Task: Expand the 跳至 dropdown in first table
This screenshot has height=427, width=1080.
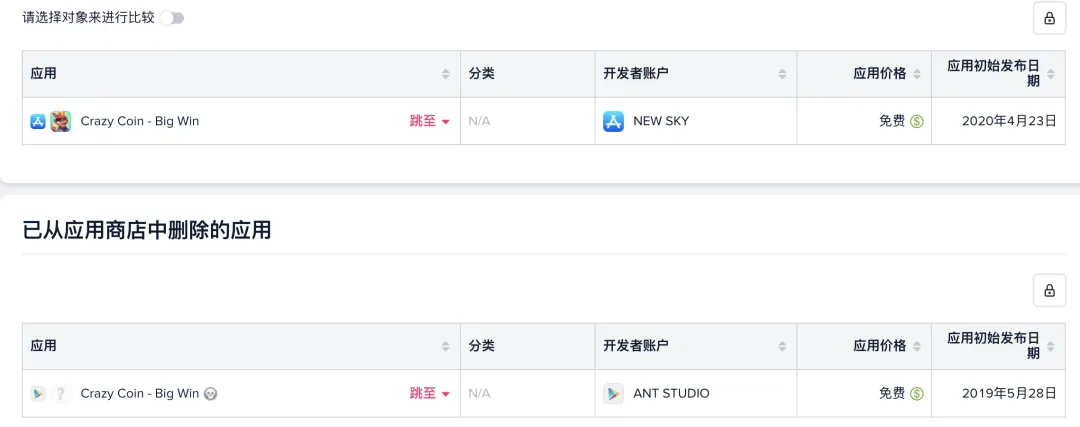Action: coord(430,121)
